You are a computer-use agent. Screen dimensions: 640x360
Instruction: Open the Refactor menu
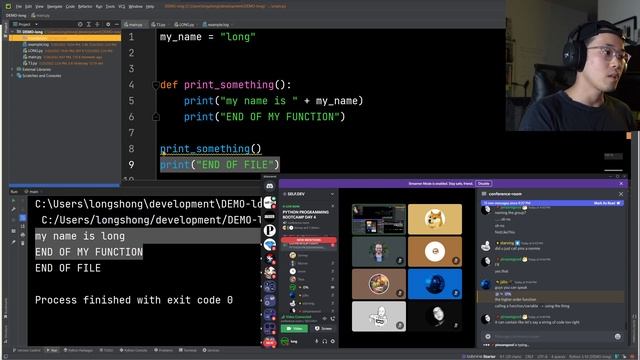point(85,7)
